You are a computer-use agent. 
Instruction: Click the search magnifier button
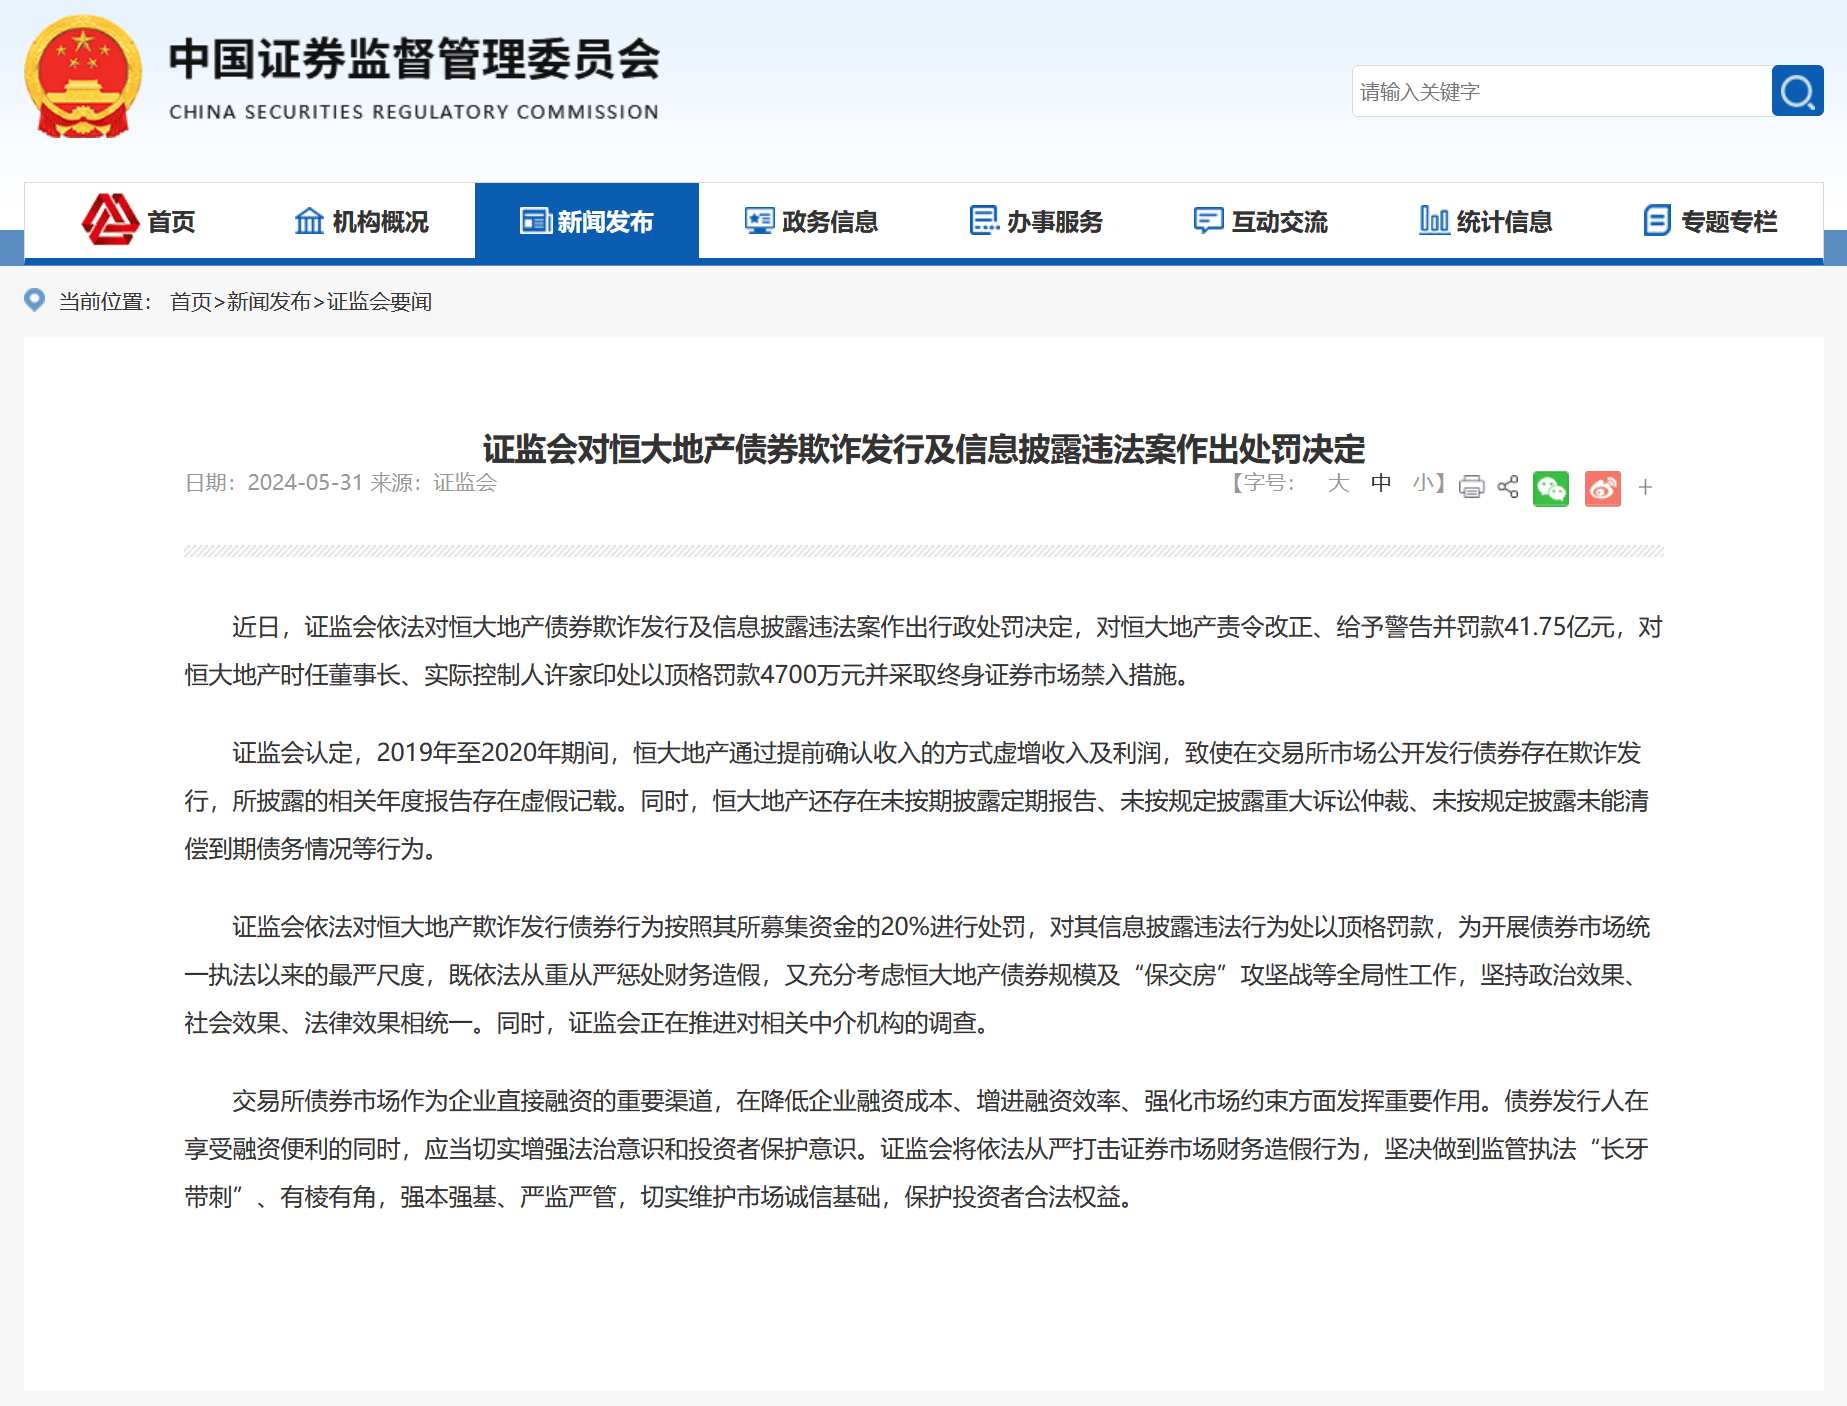1797,91
